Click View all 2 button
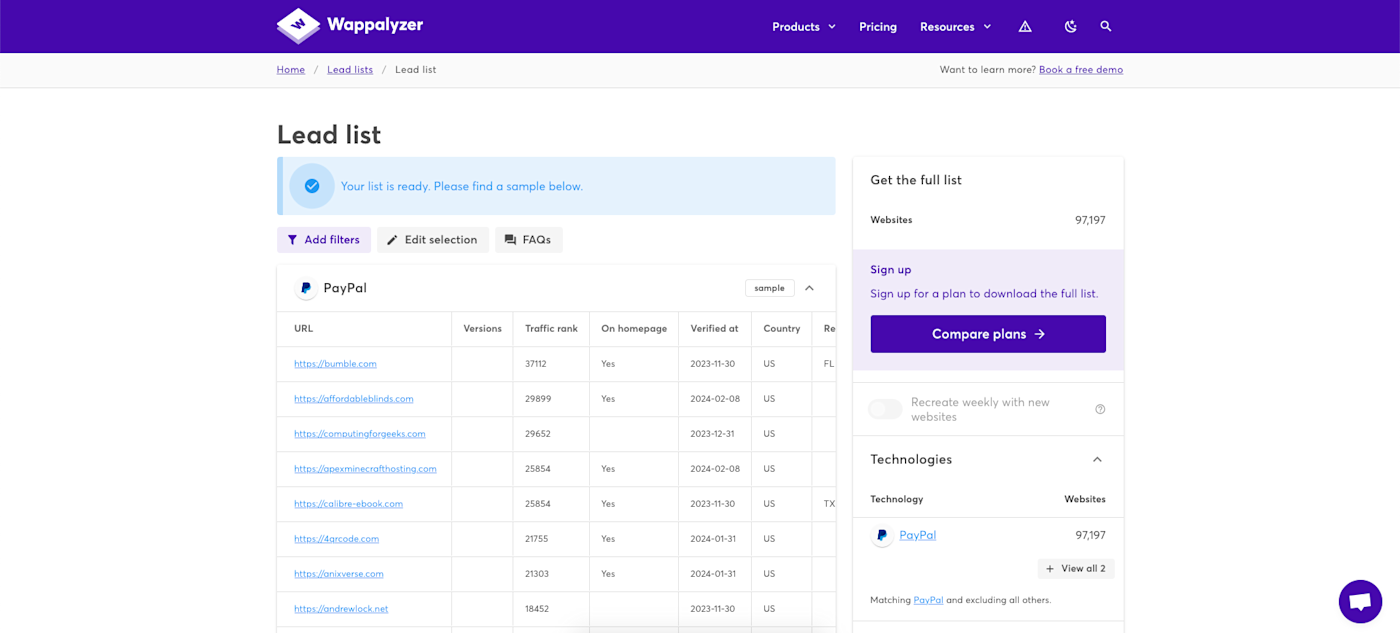 pyautogui.click(x=1076, y=569)
